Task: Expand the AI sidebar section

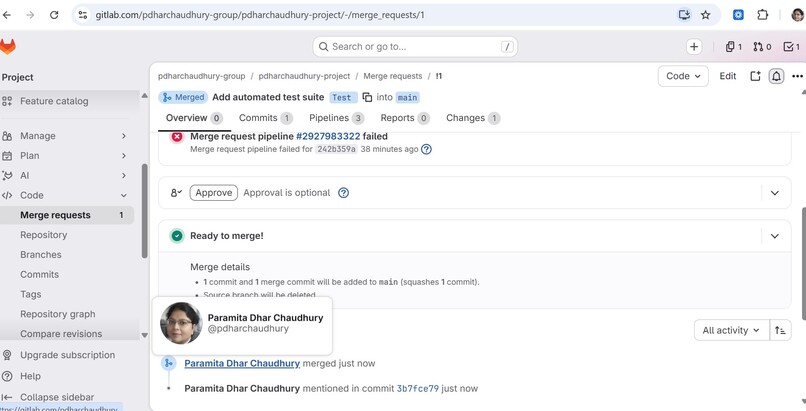Action: (x=69, y=176)
